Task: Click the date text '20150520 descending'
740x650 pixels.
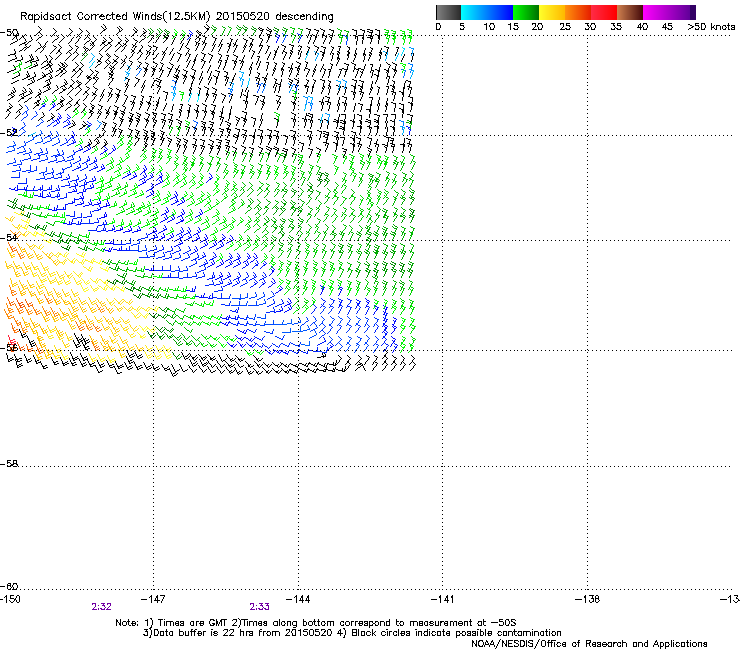Action: (275, 17)
